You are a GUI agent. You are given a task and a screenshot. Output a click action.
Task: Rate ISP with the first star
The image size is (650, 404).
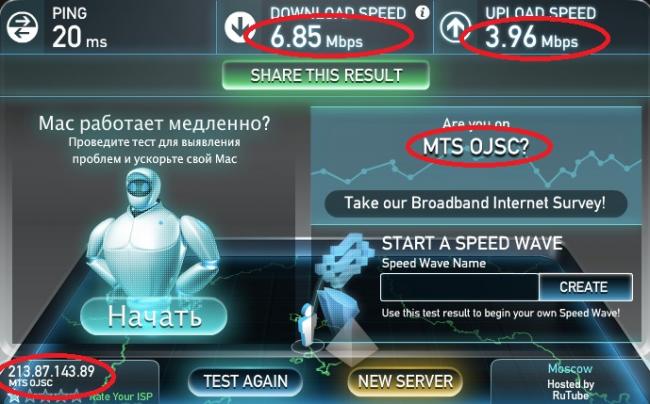tap(14, 397)
